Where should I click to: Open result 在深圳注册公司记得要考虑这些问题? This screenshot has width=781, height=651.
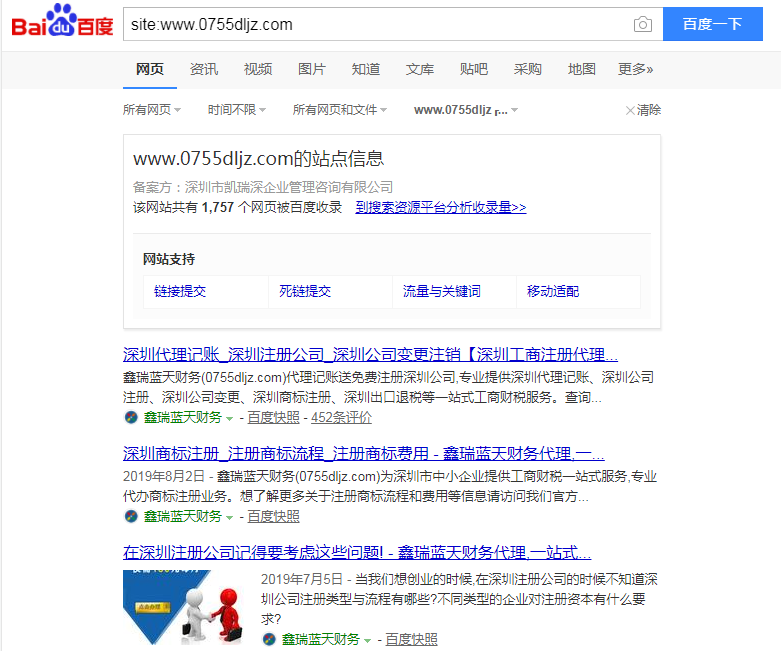[x=357, y=552]
